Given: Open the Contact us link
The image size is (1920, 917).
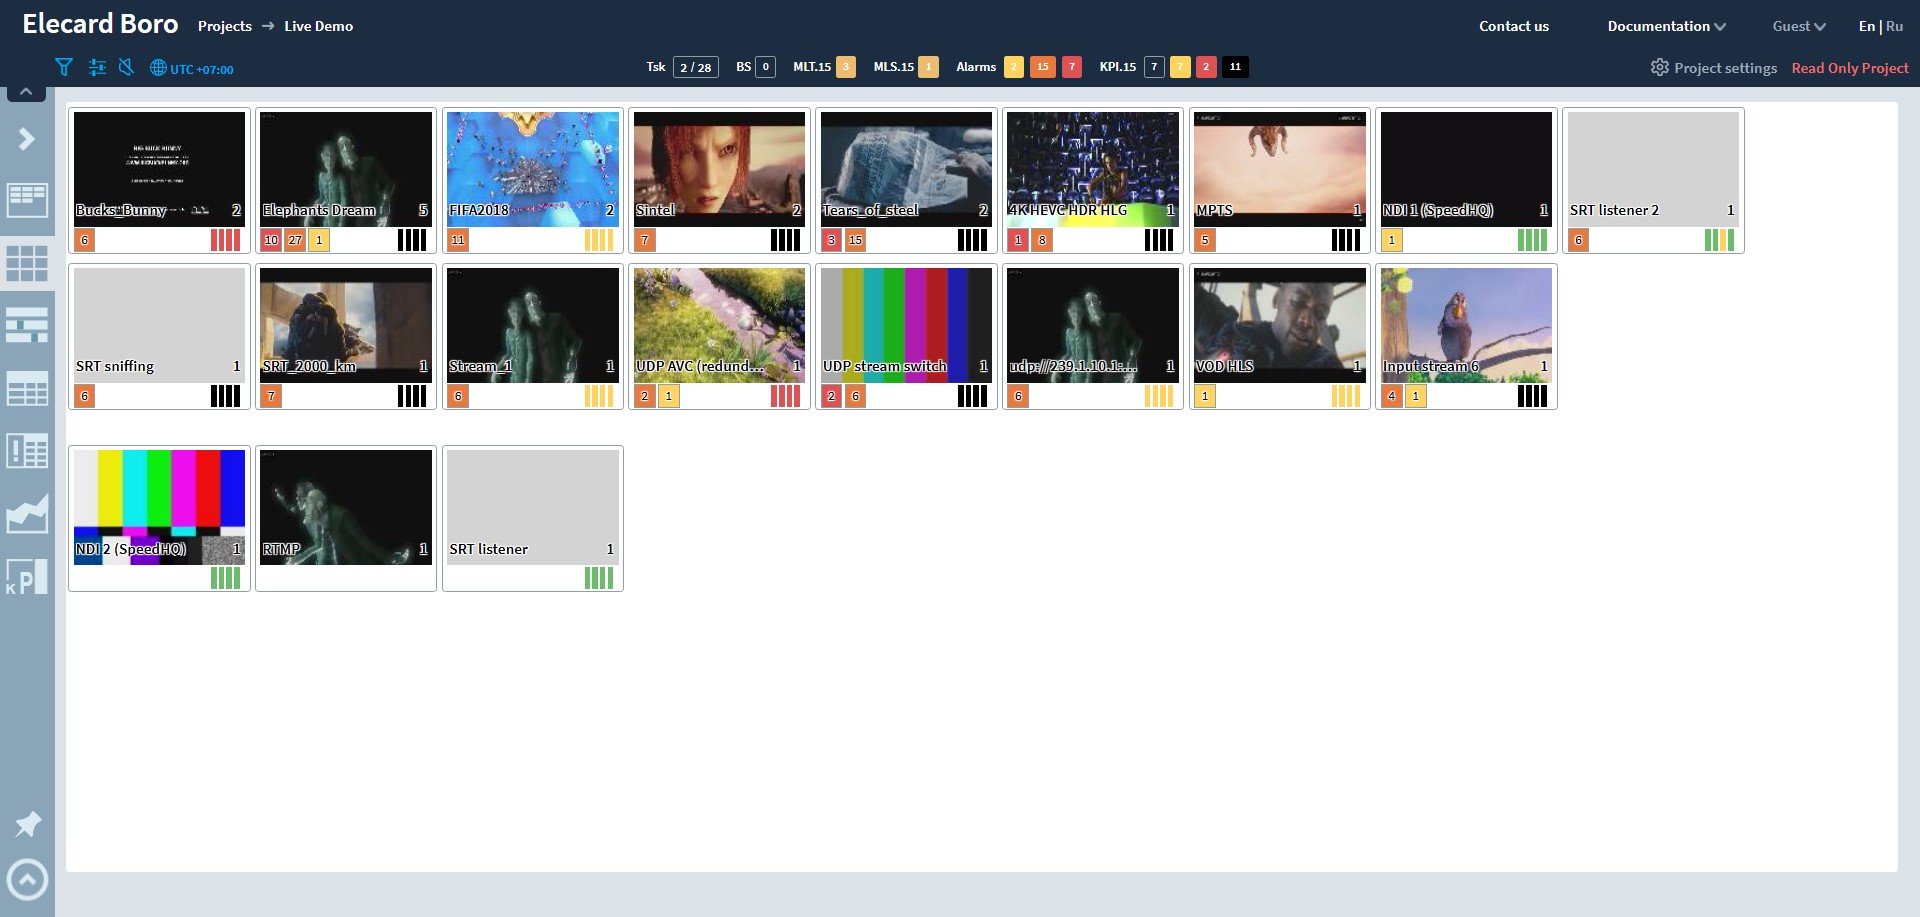Looking at the screenshot, I should tap(1514, 26).
